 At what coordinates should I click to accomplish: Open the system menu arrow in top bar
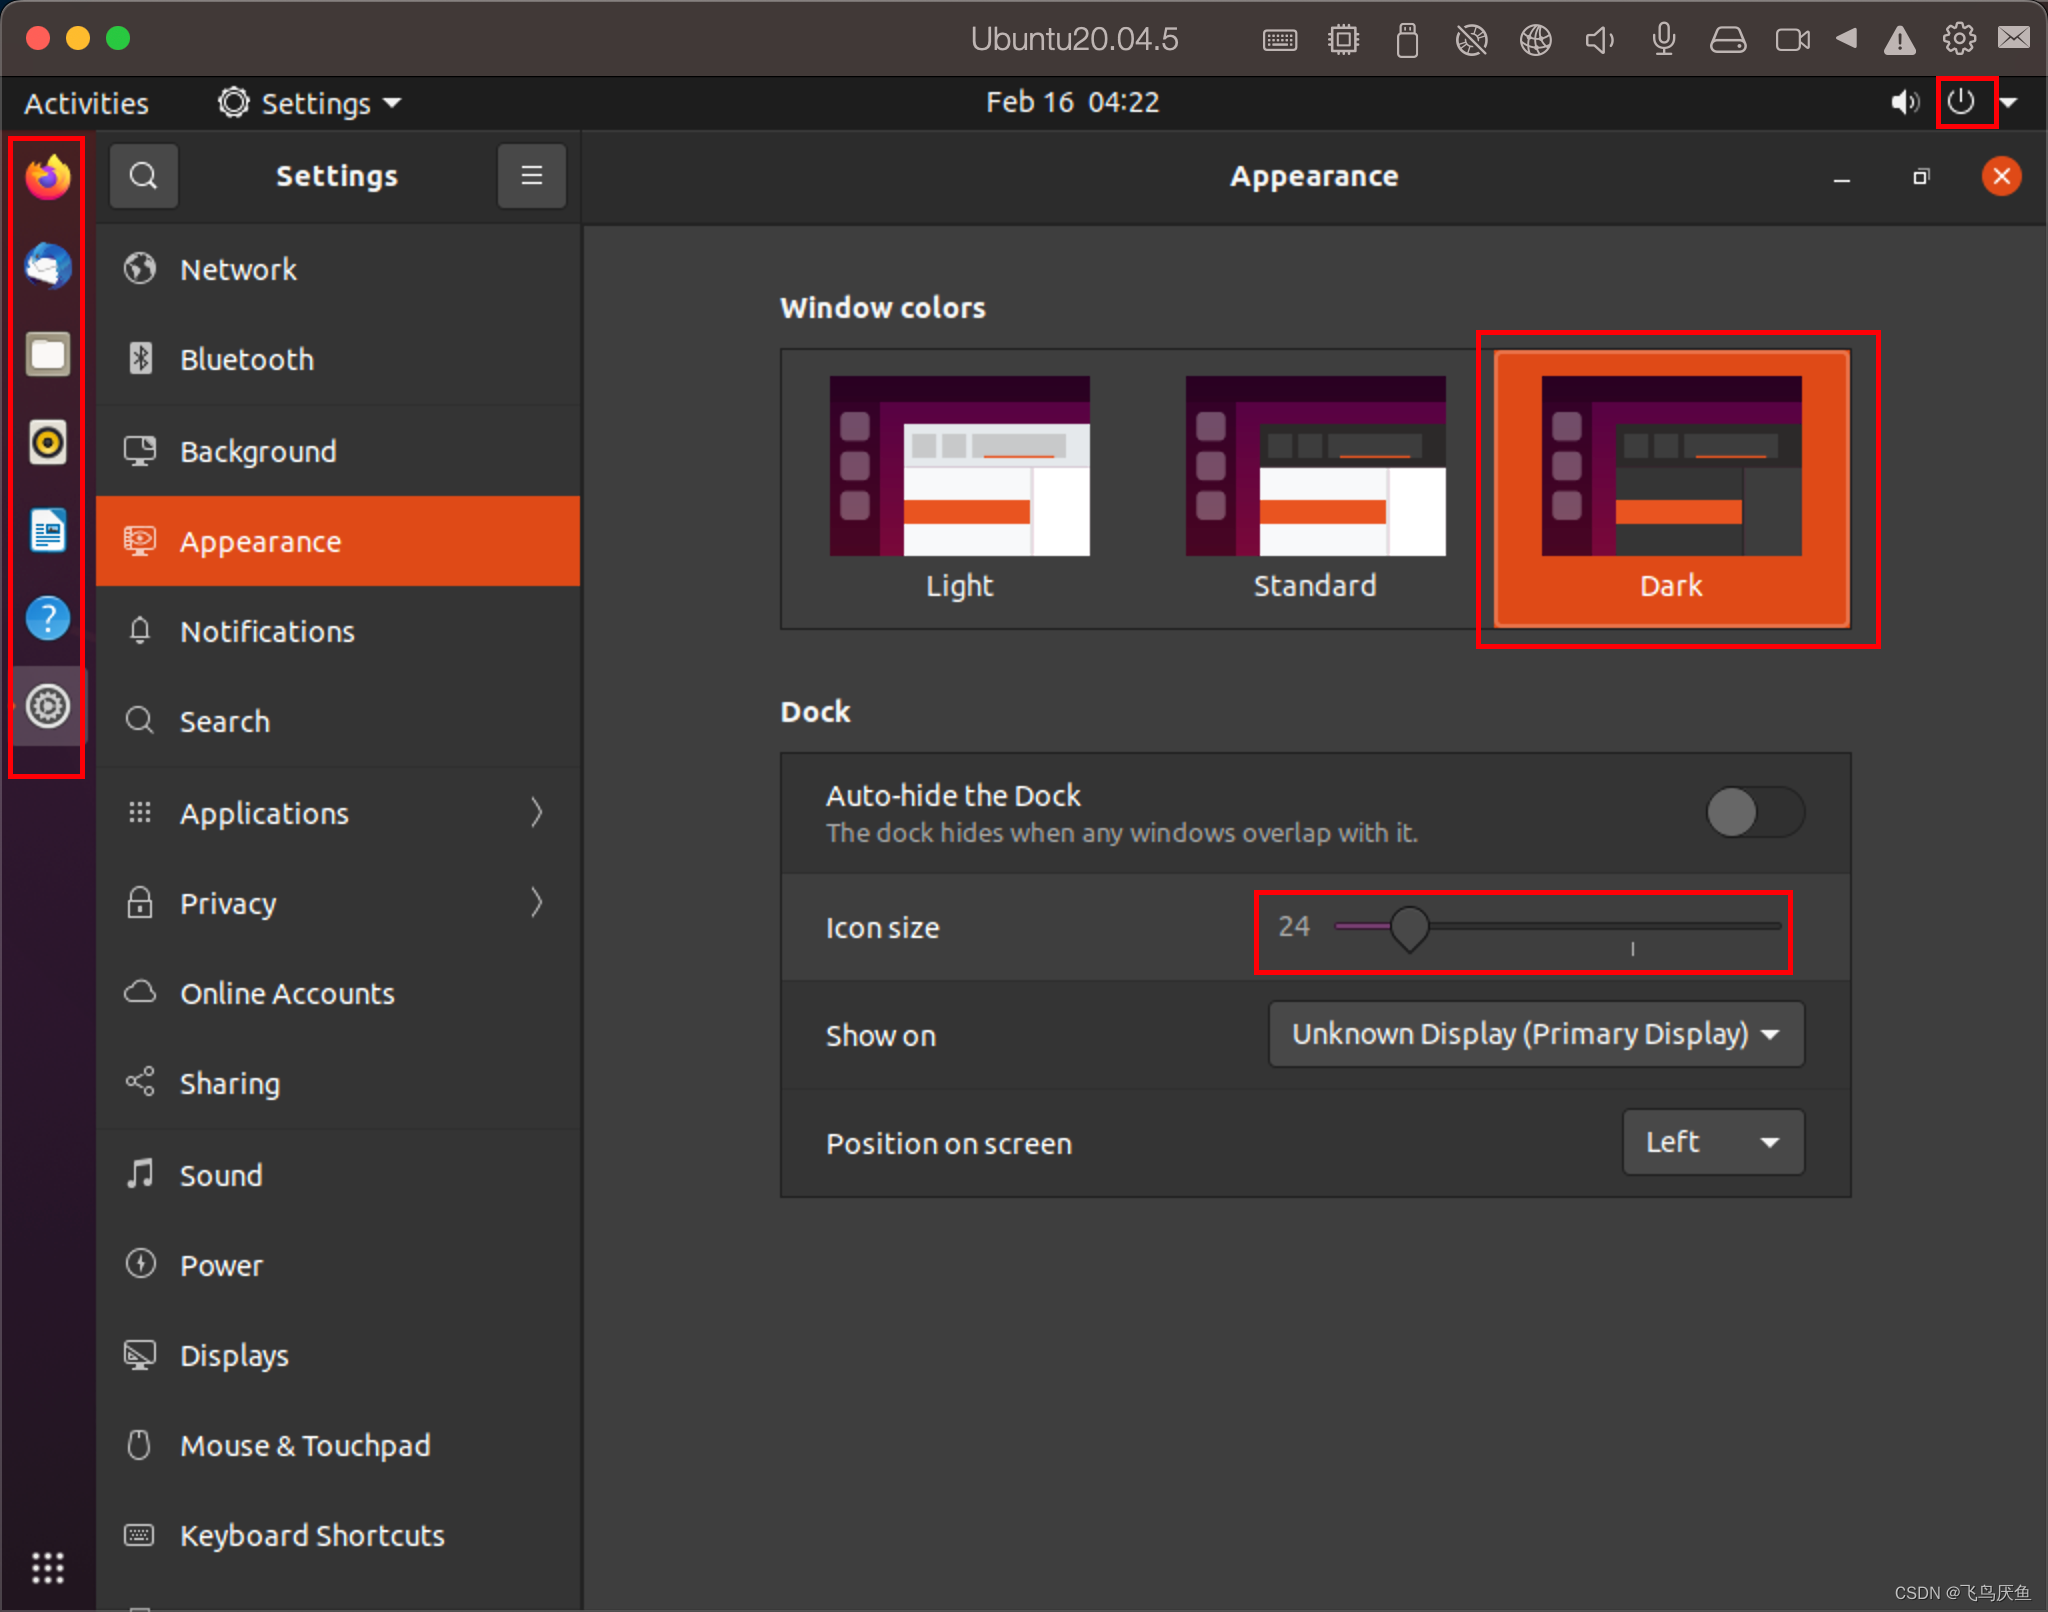tap(2008, 103)
